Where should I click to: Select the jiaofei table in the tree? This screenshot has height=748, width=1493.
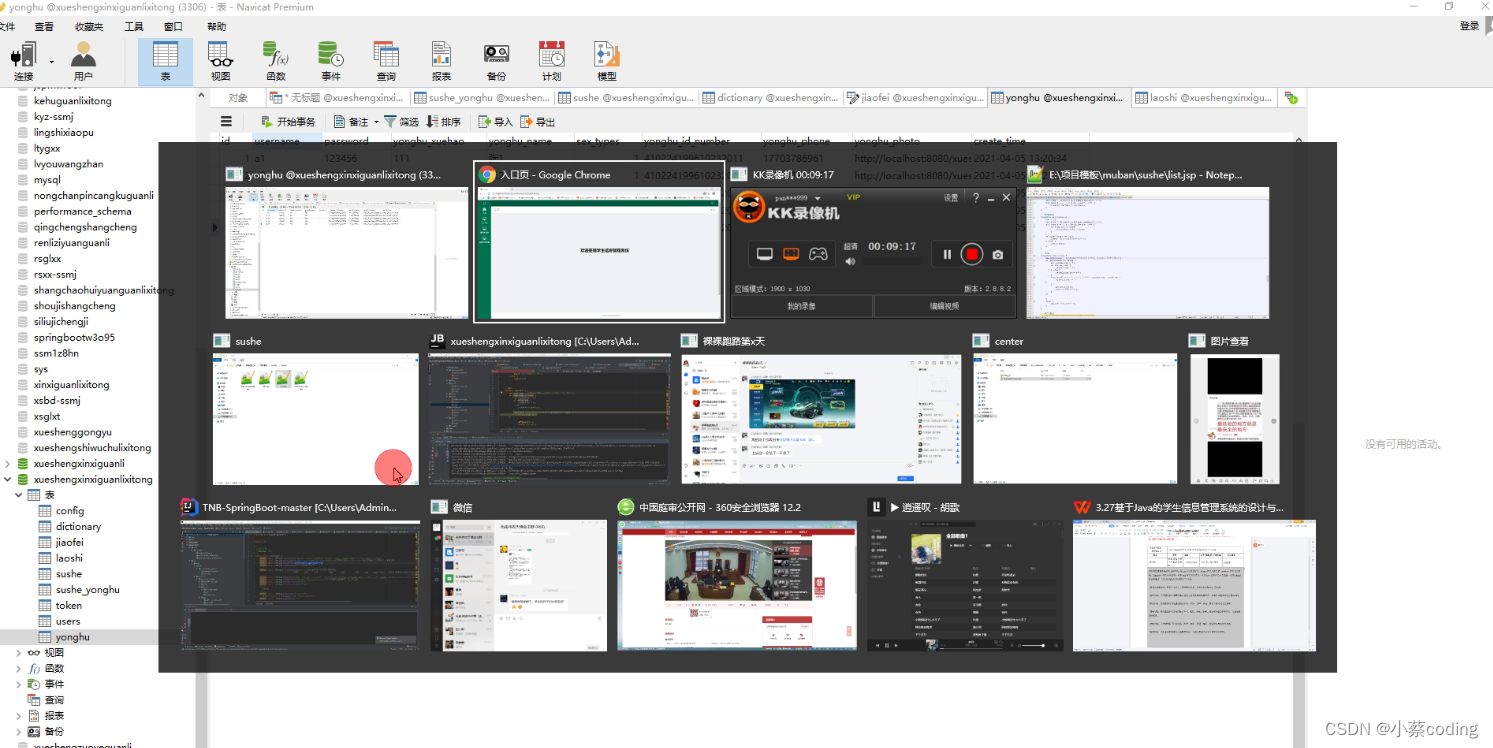69,542
